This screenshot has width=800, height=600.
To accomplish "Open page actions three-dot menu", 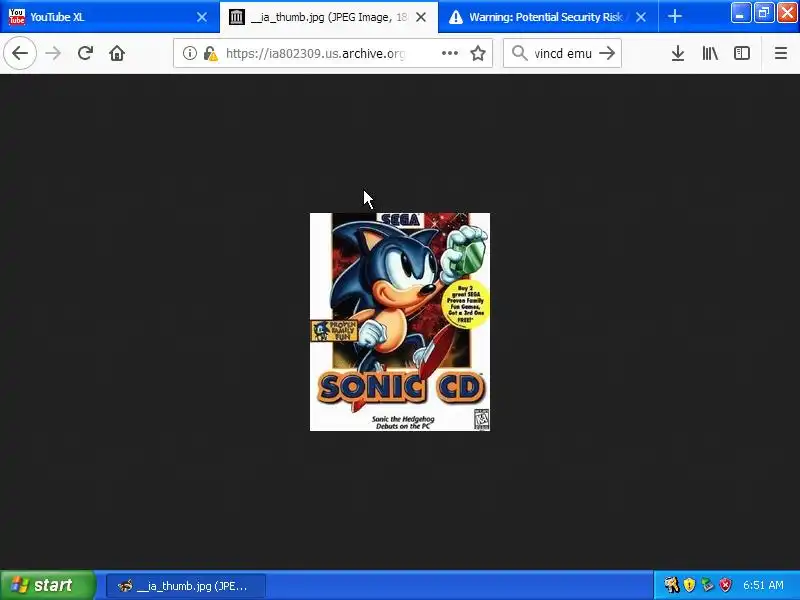I will pyautogui.click(x=449, y=53).
